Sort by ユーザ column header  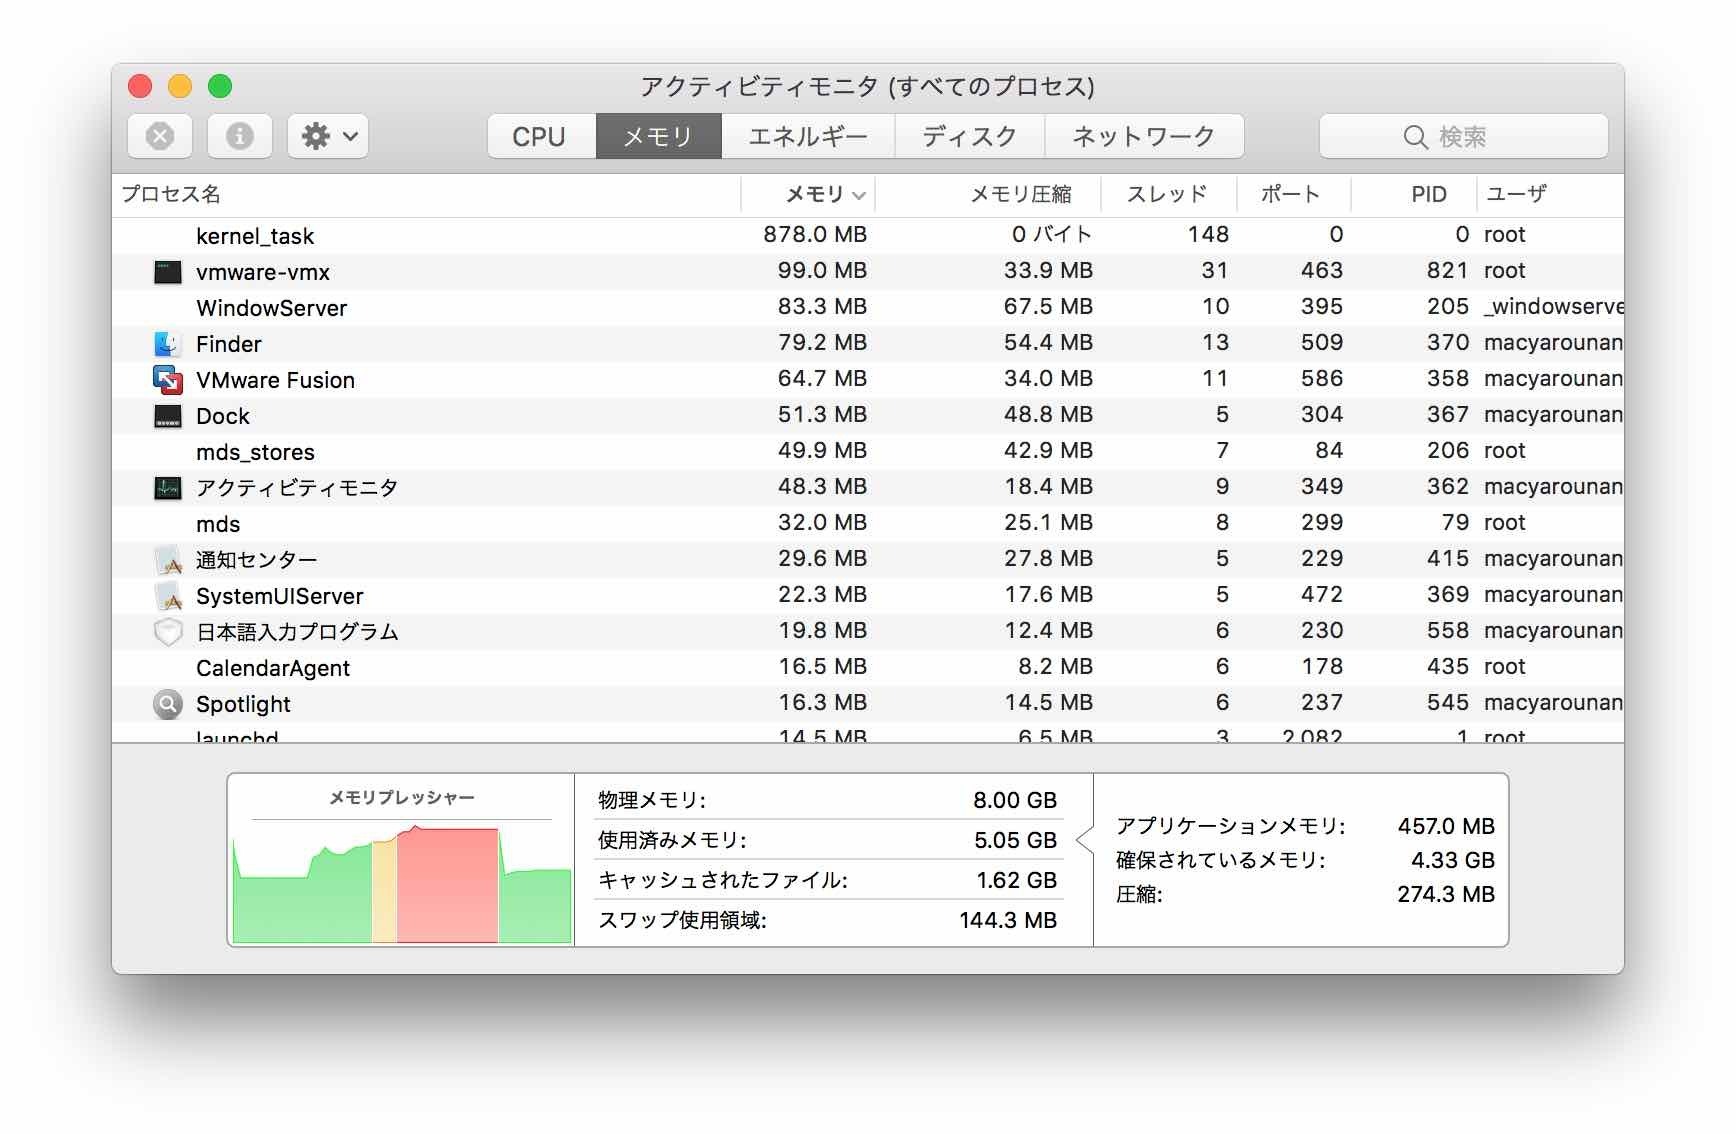[1550, 194]
